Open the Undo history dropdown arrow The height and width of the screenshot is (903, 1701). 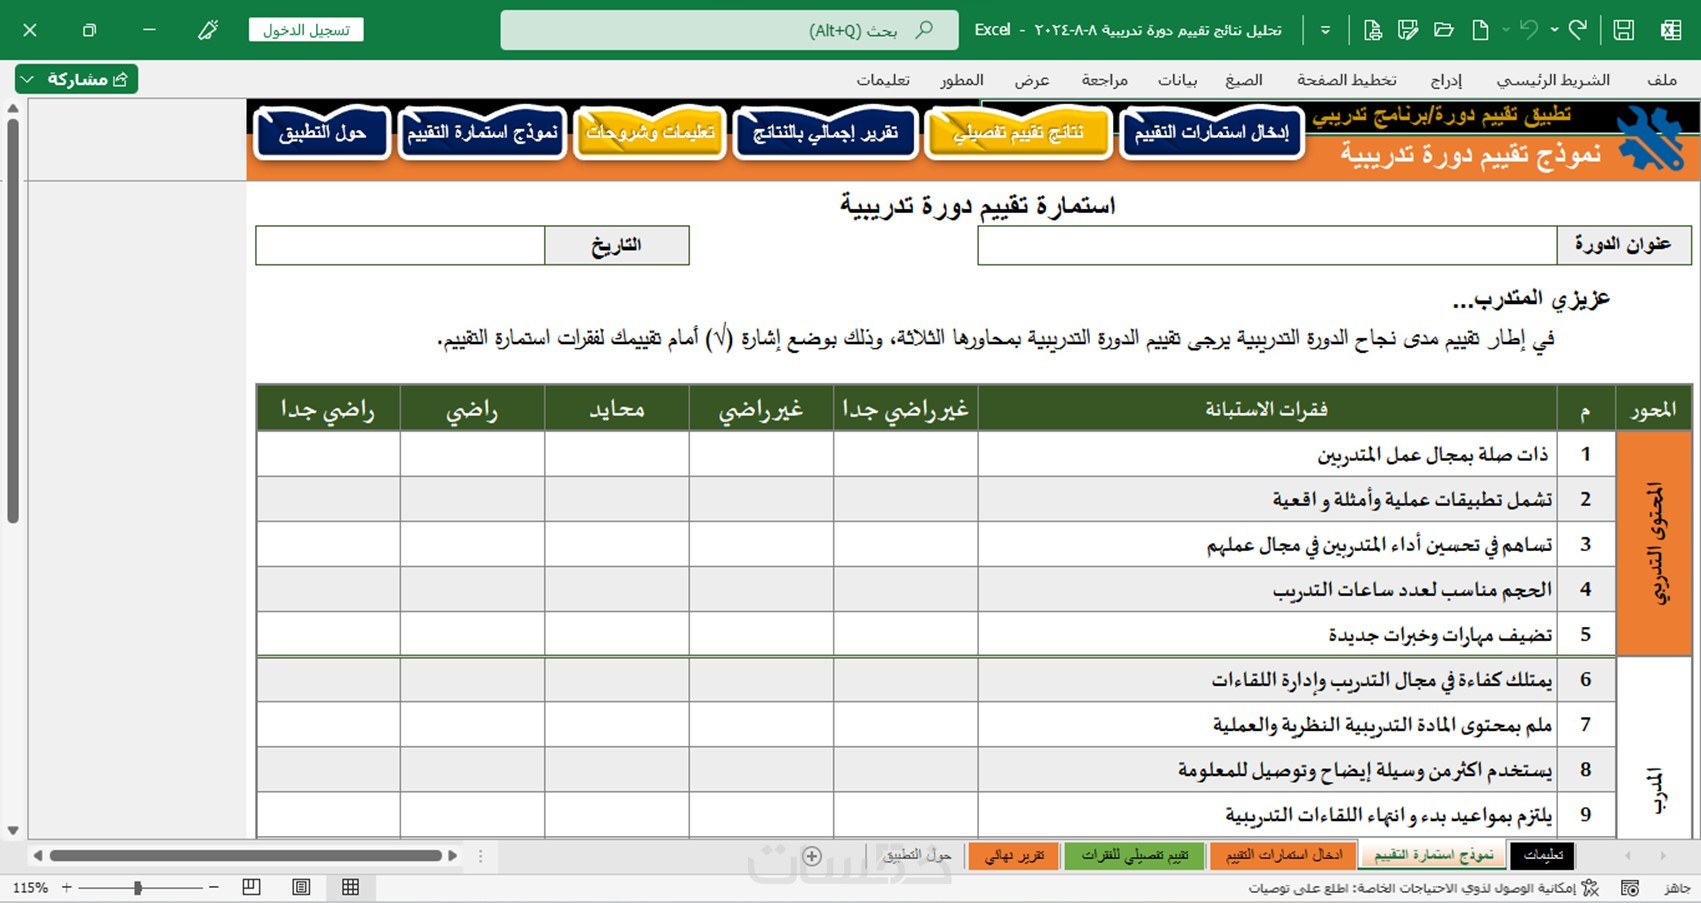click(x=1554, y=30)
